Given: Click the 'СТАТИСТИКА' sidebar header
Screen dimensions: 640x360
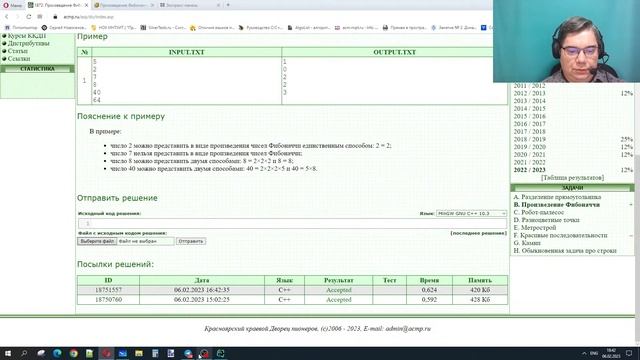Looking at the screenshot, I should tap(38, 69).
